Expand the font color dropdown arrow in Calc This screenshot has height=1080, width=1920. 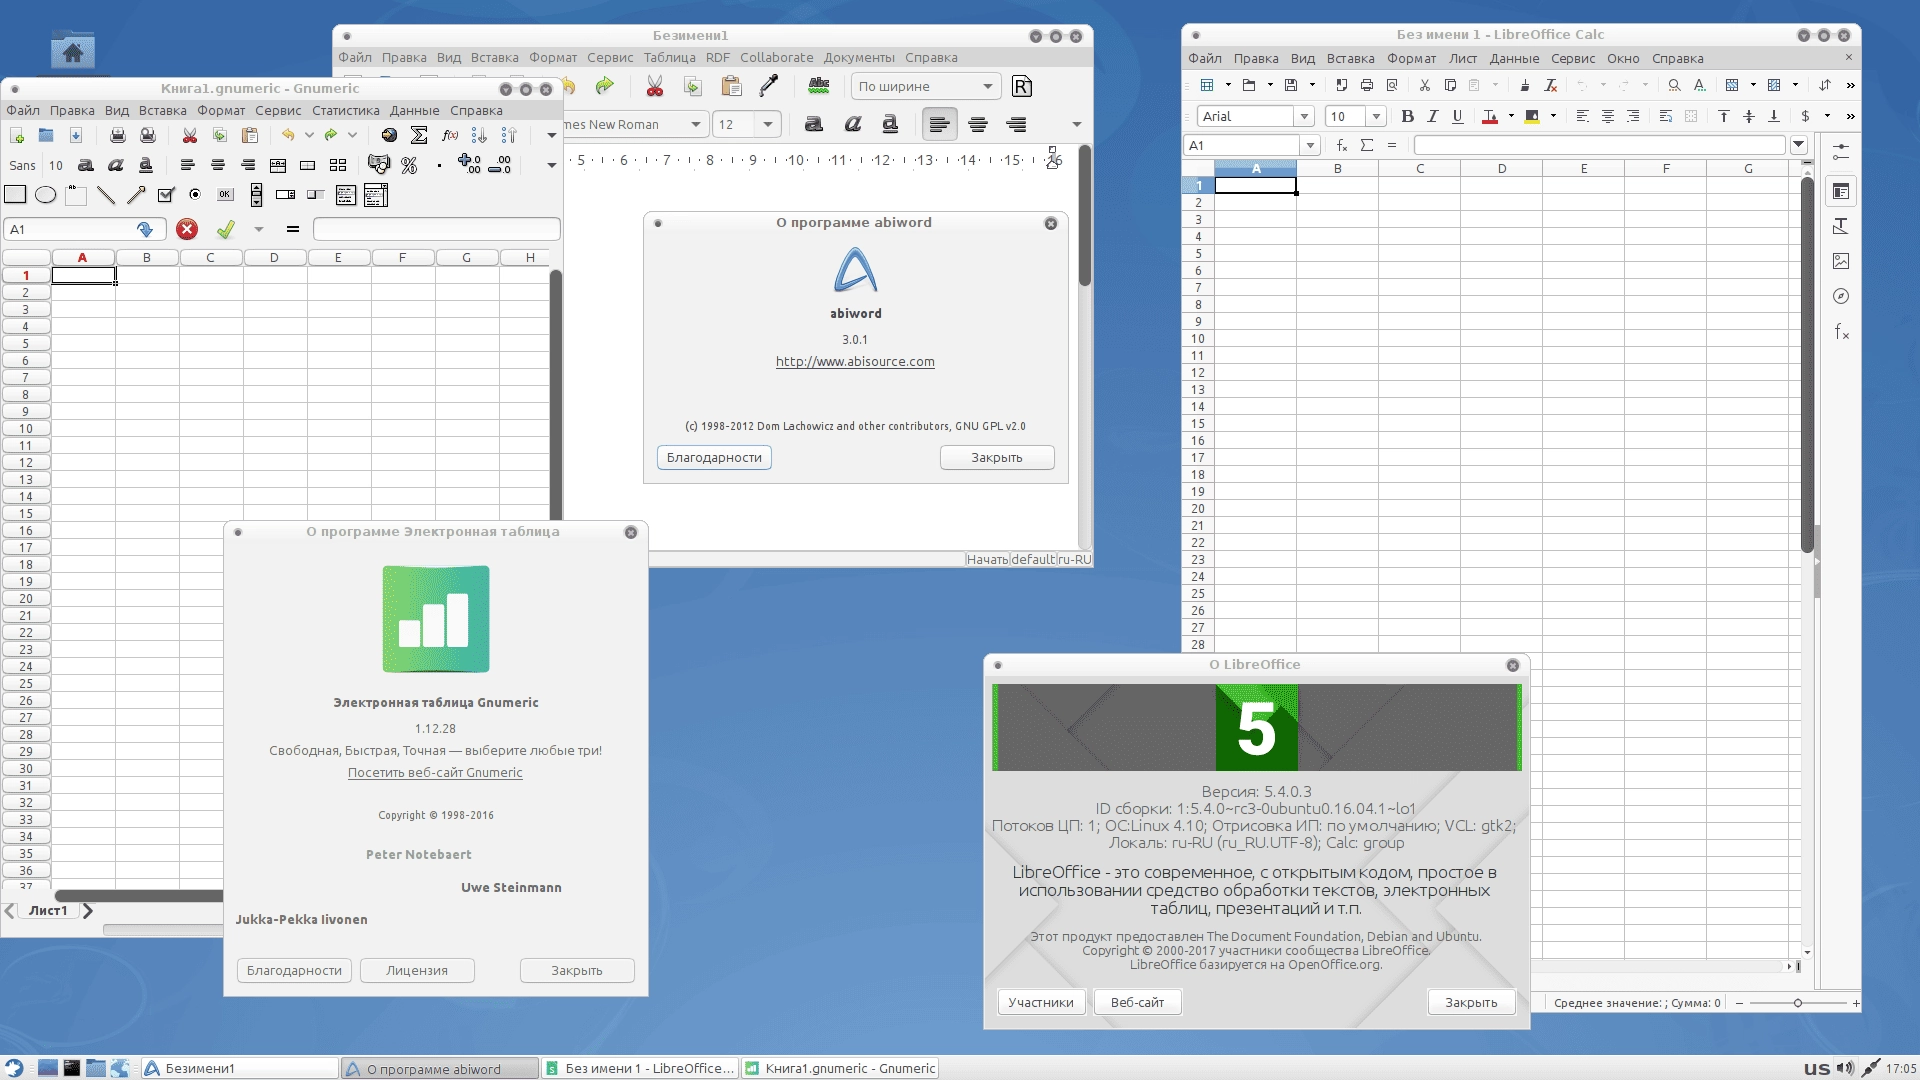tap(1511, 116)
